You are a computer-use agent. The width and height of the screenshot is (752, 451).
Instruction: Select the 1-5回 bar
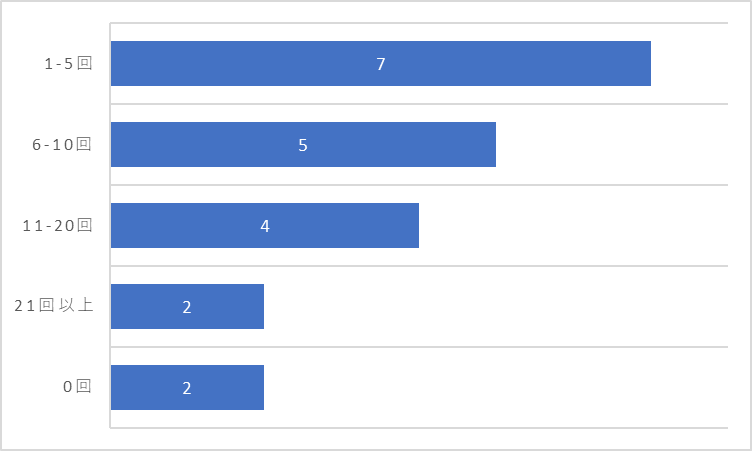381,63
